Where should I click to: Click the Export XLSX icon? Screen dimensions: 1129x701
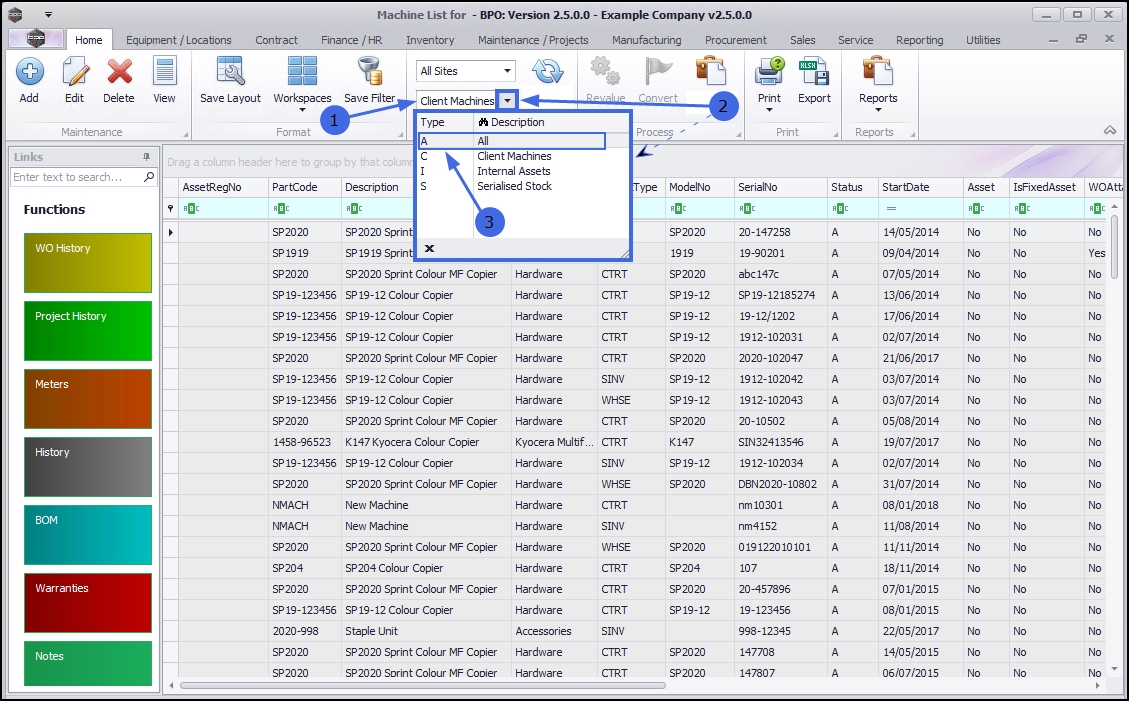click(814, 73)
